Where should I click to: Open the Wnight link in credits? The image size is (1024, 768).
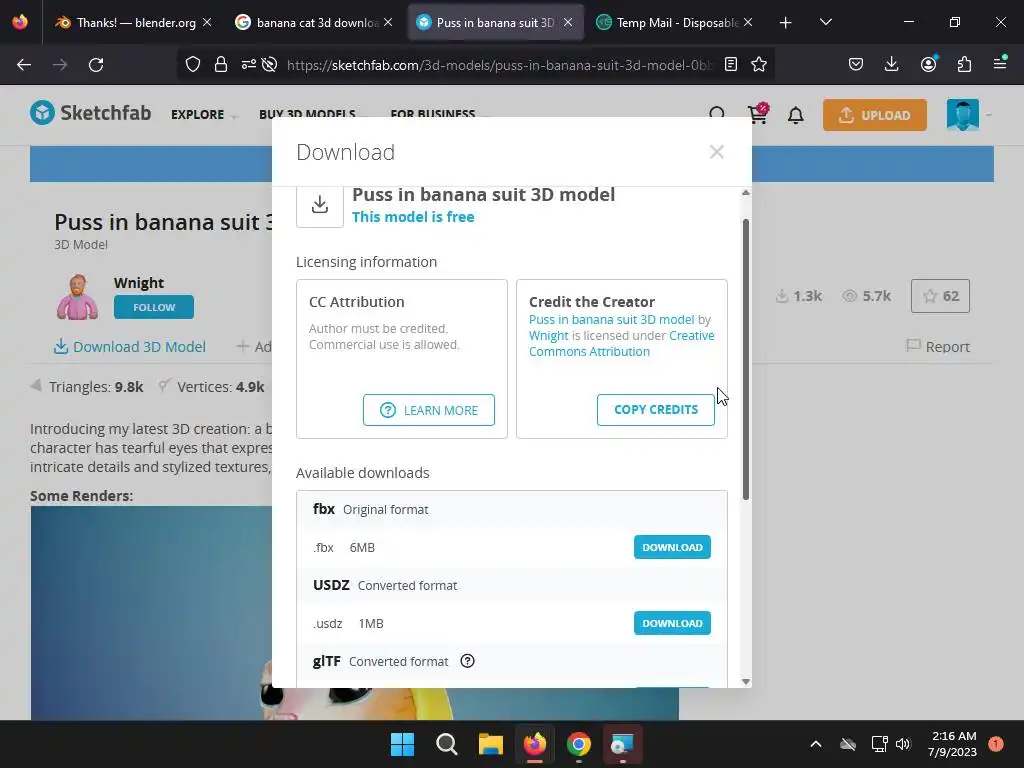pyautogui.click(x=549, y=336)
